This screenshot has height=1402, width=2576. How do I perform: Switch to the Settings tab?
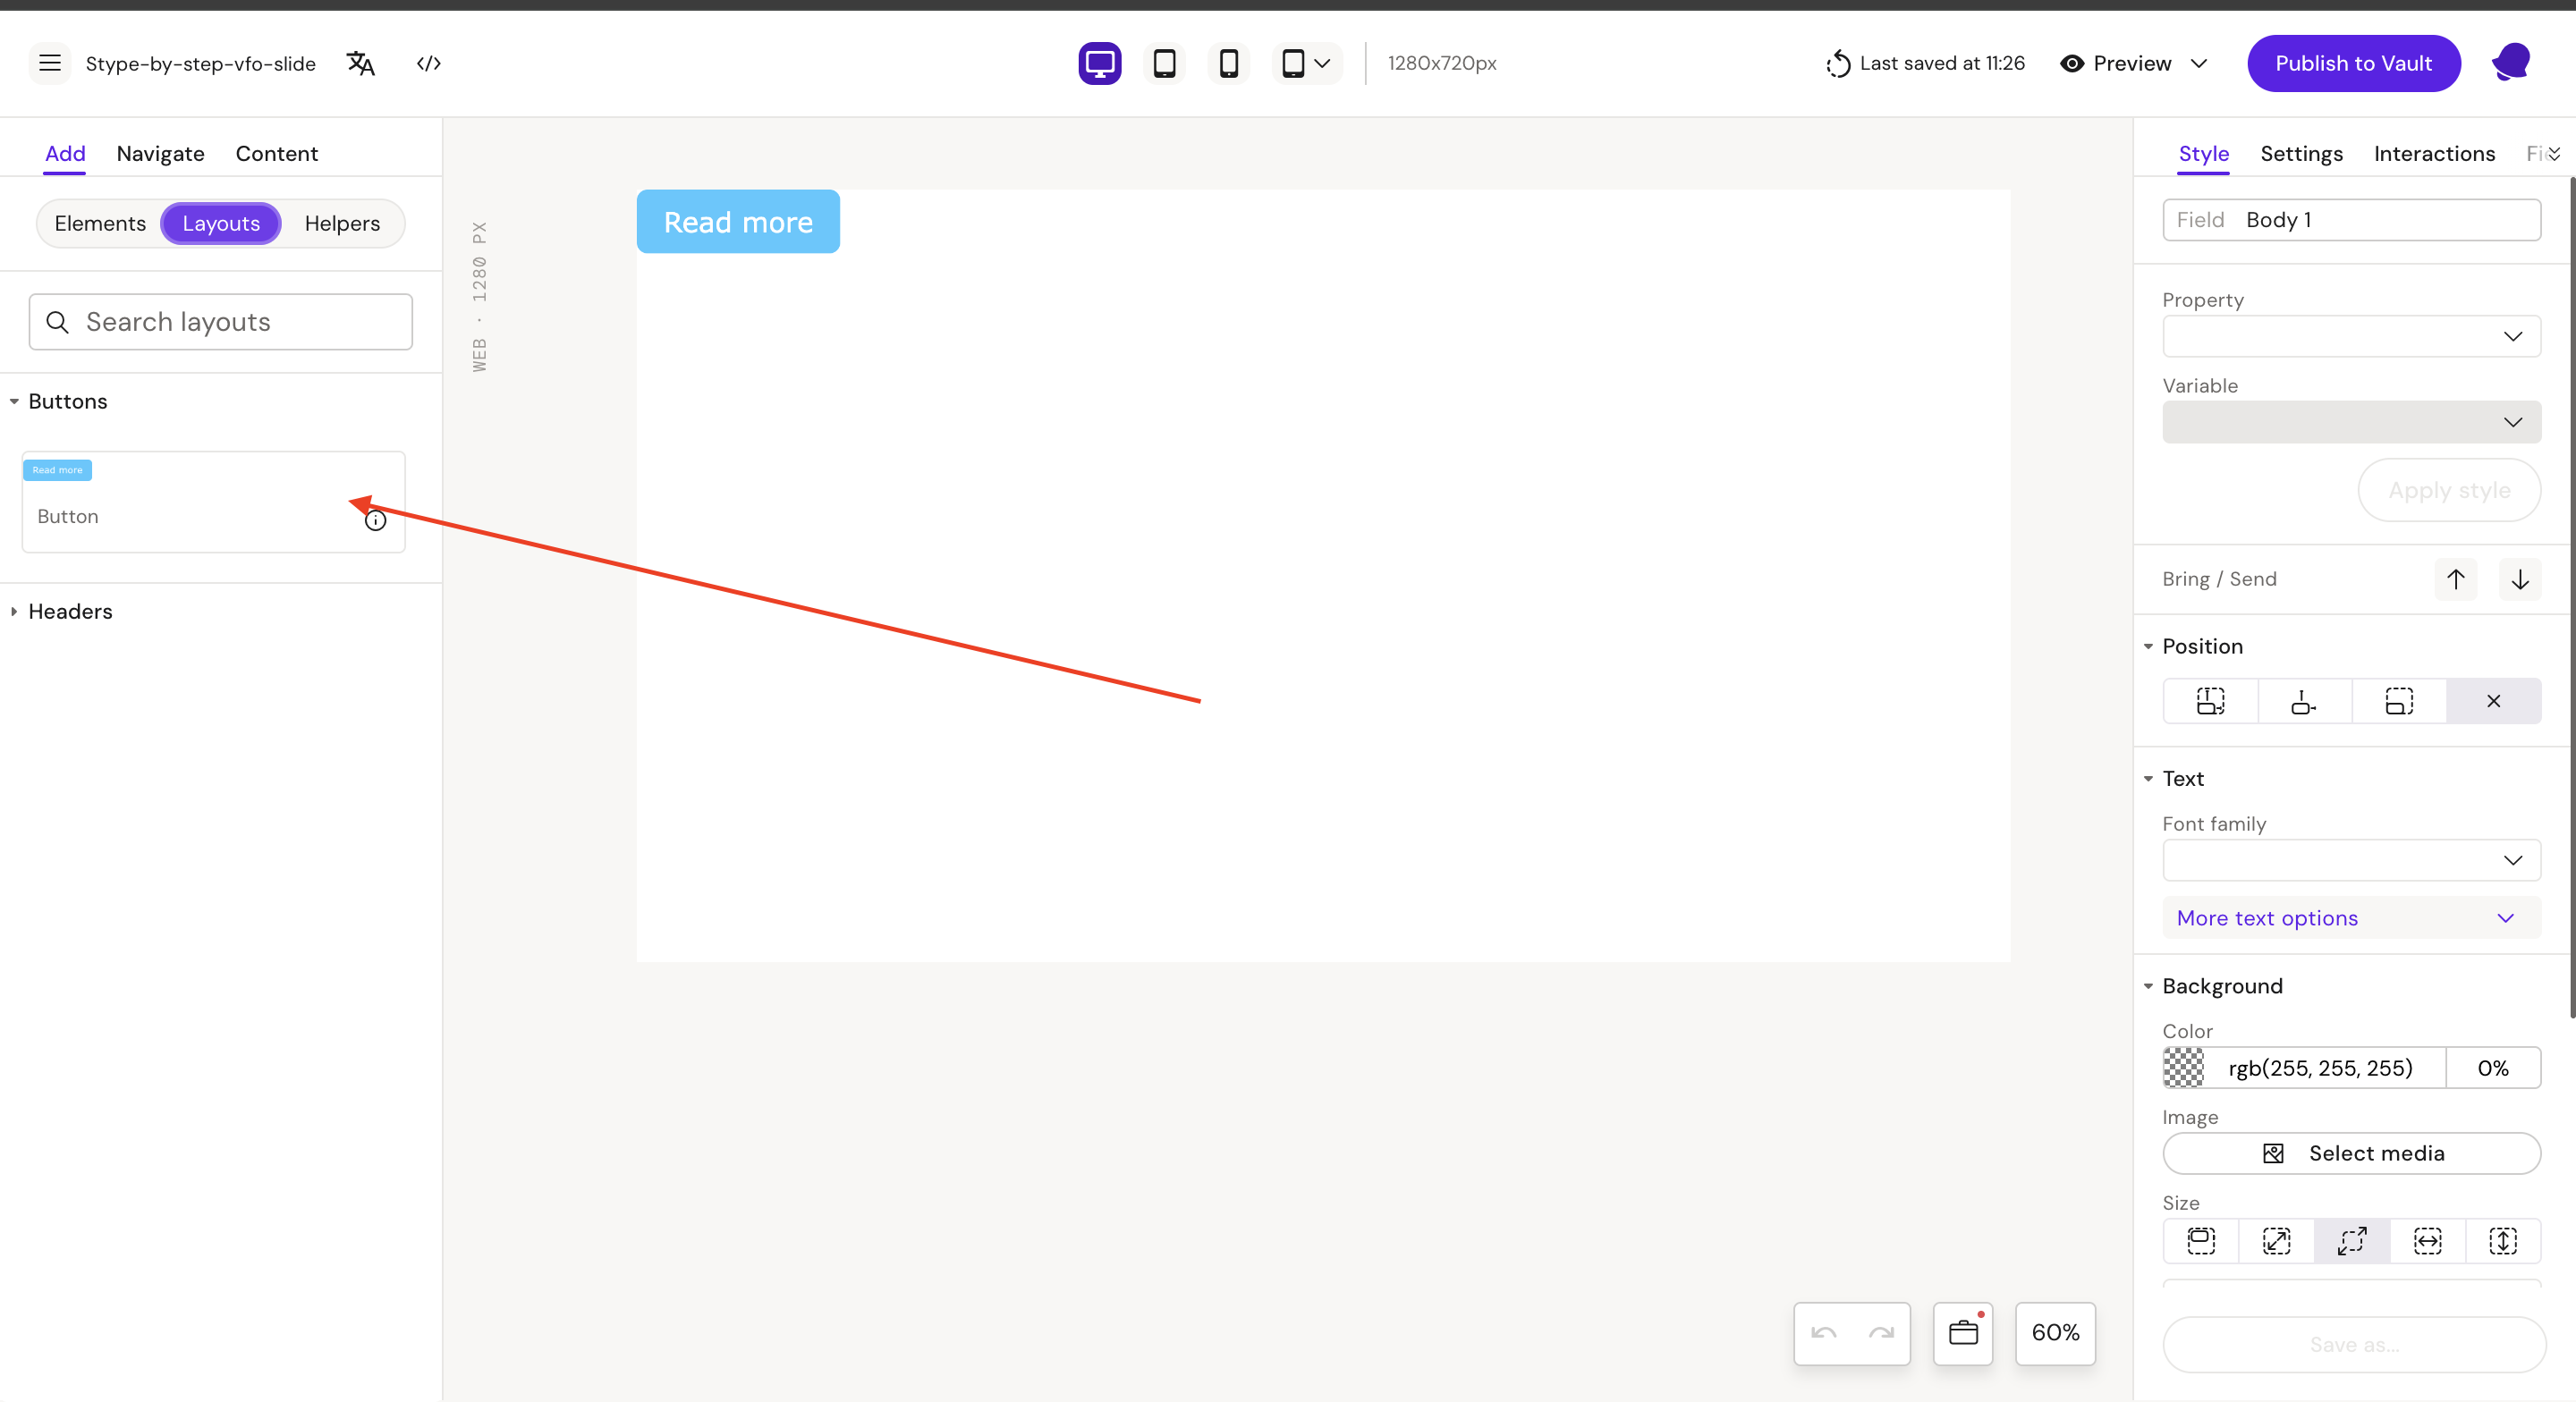[2301, 154]
